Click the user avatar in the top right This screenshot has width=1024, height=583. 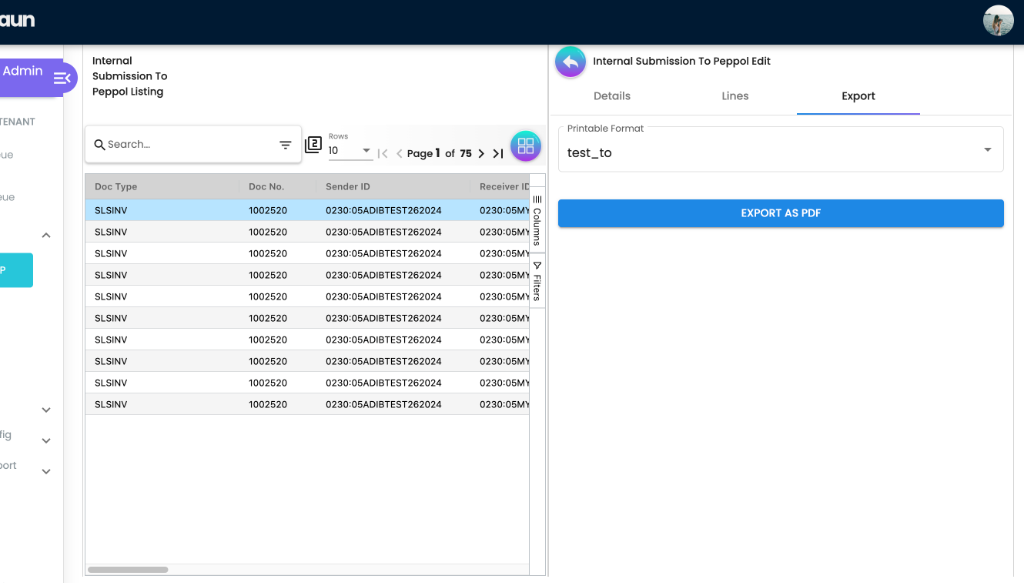(998, 20)
